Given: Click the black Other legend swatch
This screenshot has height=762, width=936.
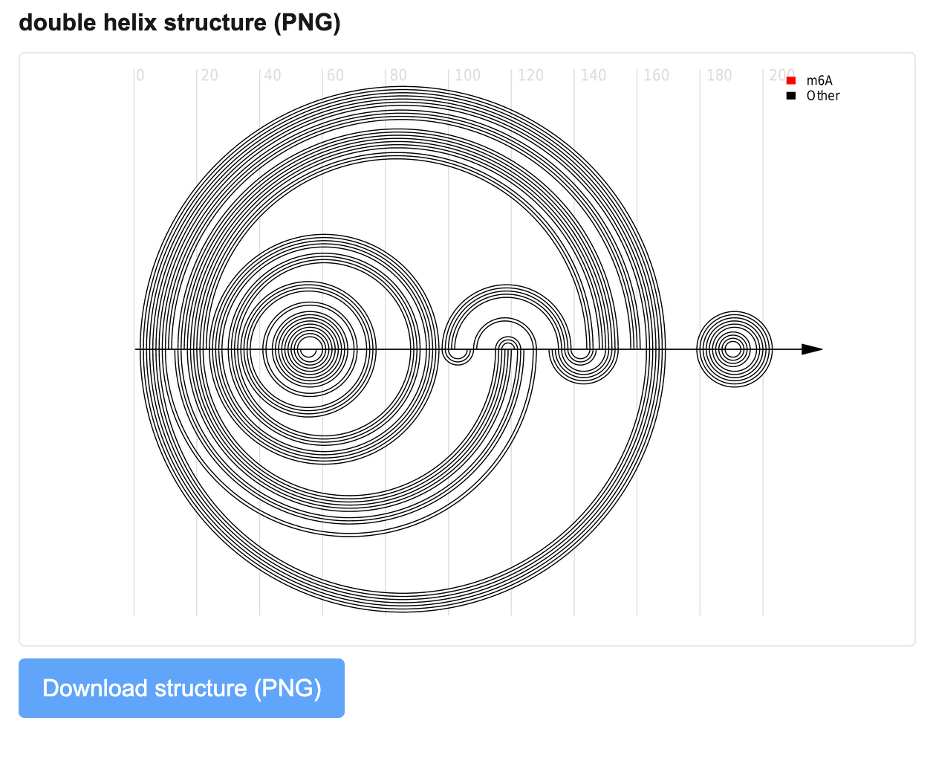Looking at the screenshot, I should point(791,96).
